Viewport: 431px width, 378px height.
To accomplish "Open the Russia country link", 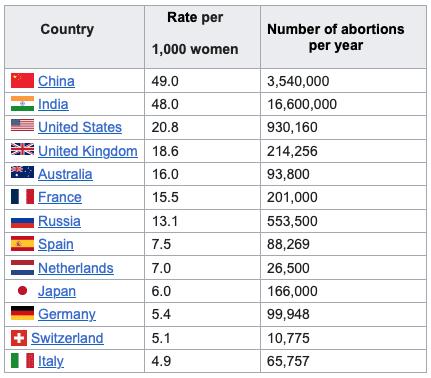I will tap(59, 221).
